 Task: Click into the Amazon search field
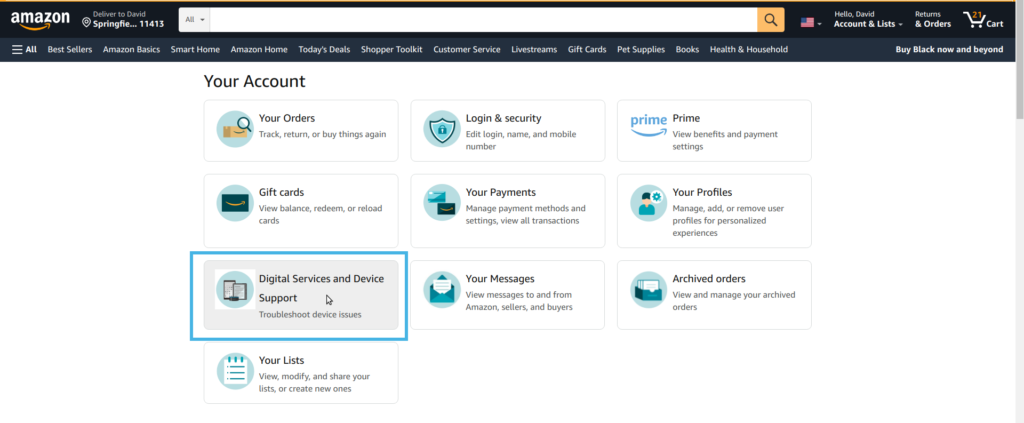(484, 20)
